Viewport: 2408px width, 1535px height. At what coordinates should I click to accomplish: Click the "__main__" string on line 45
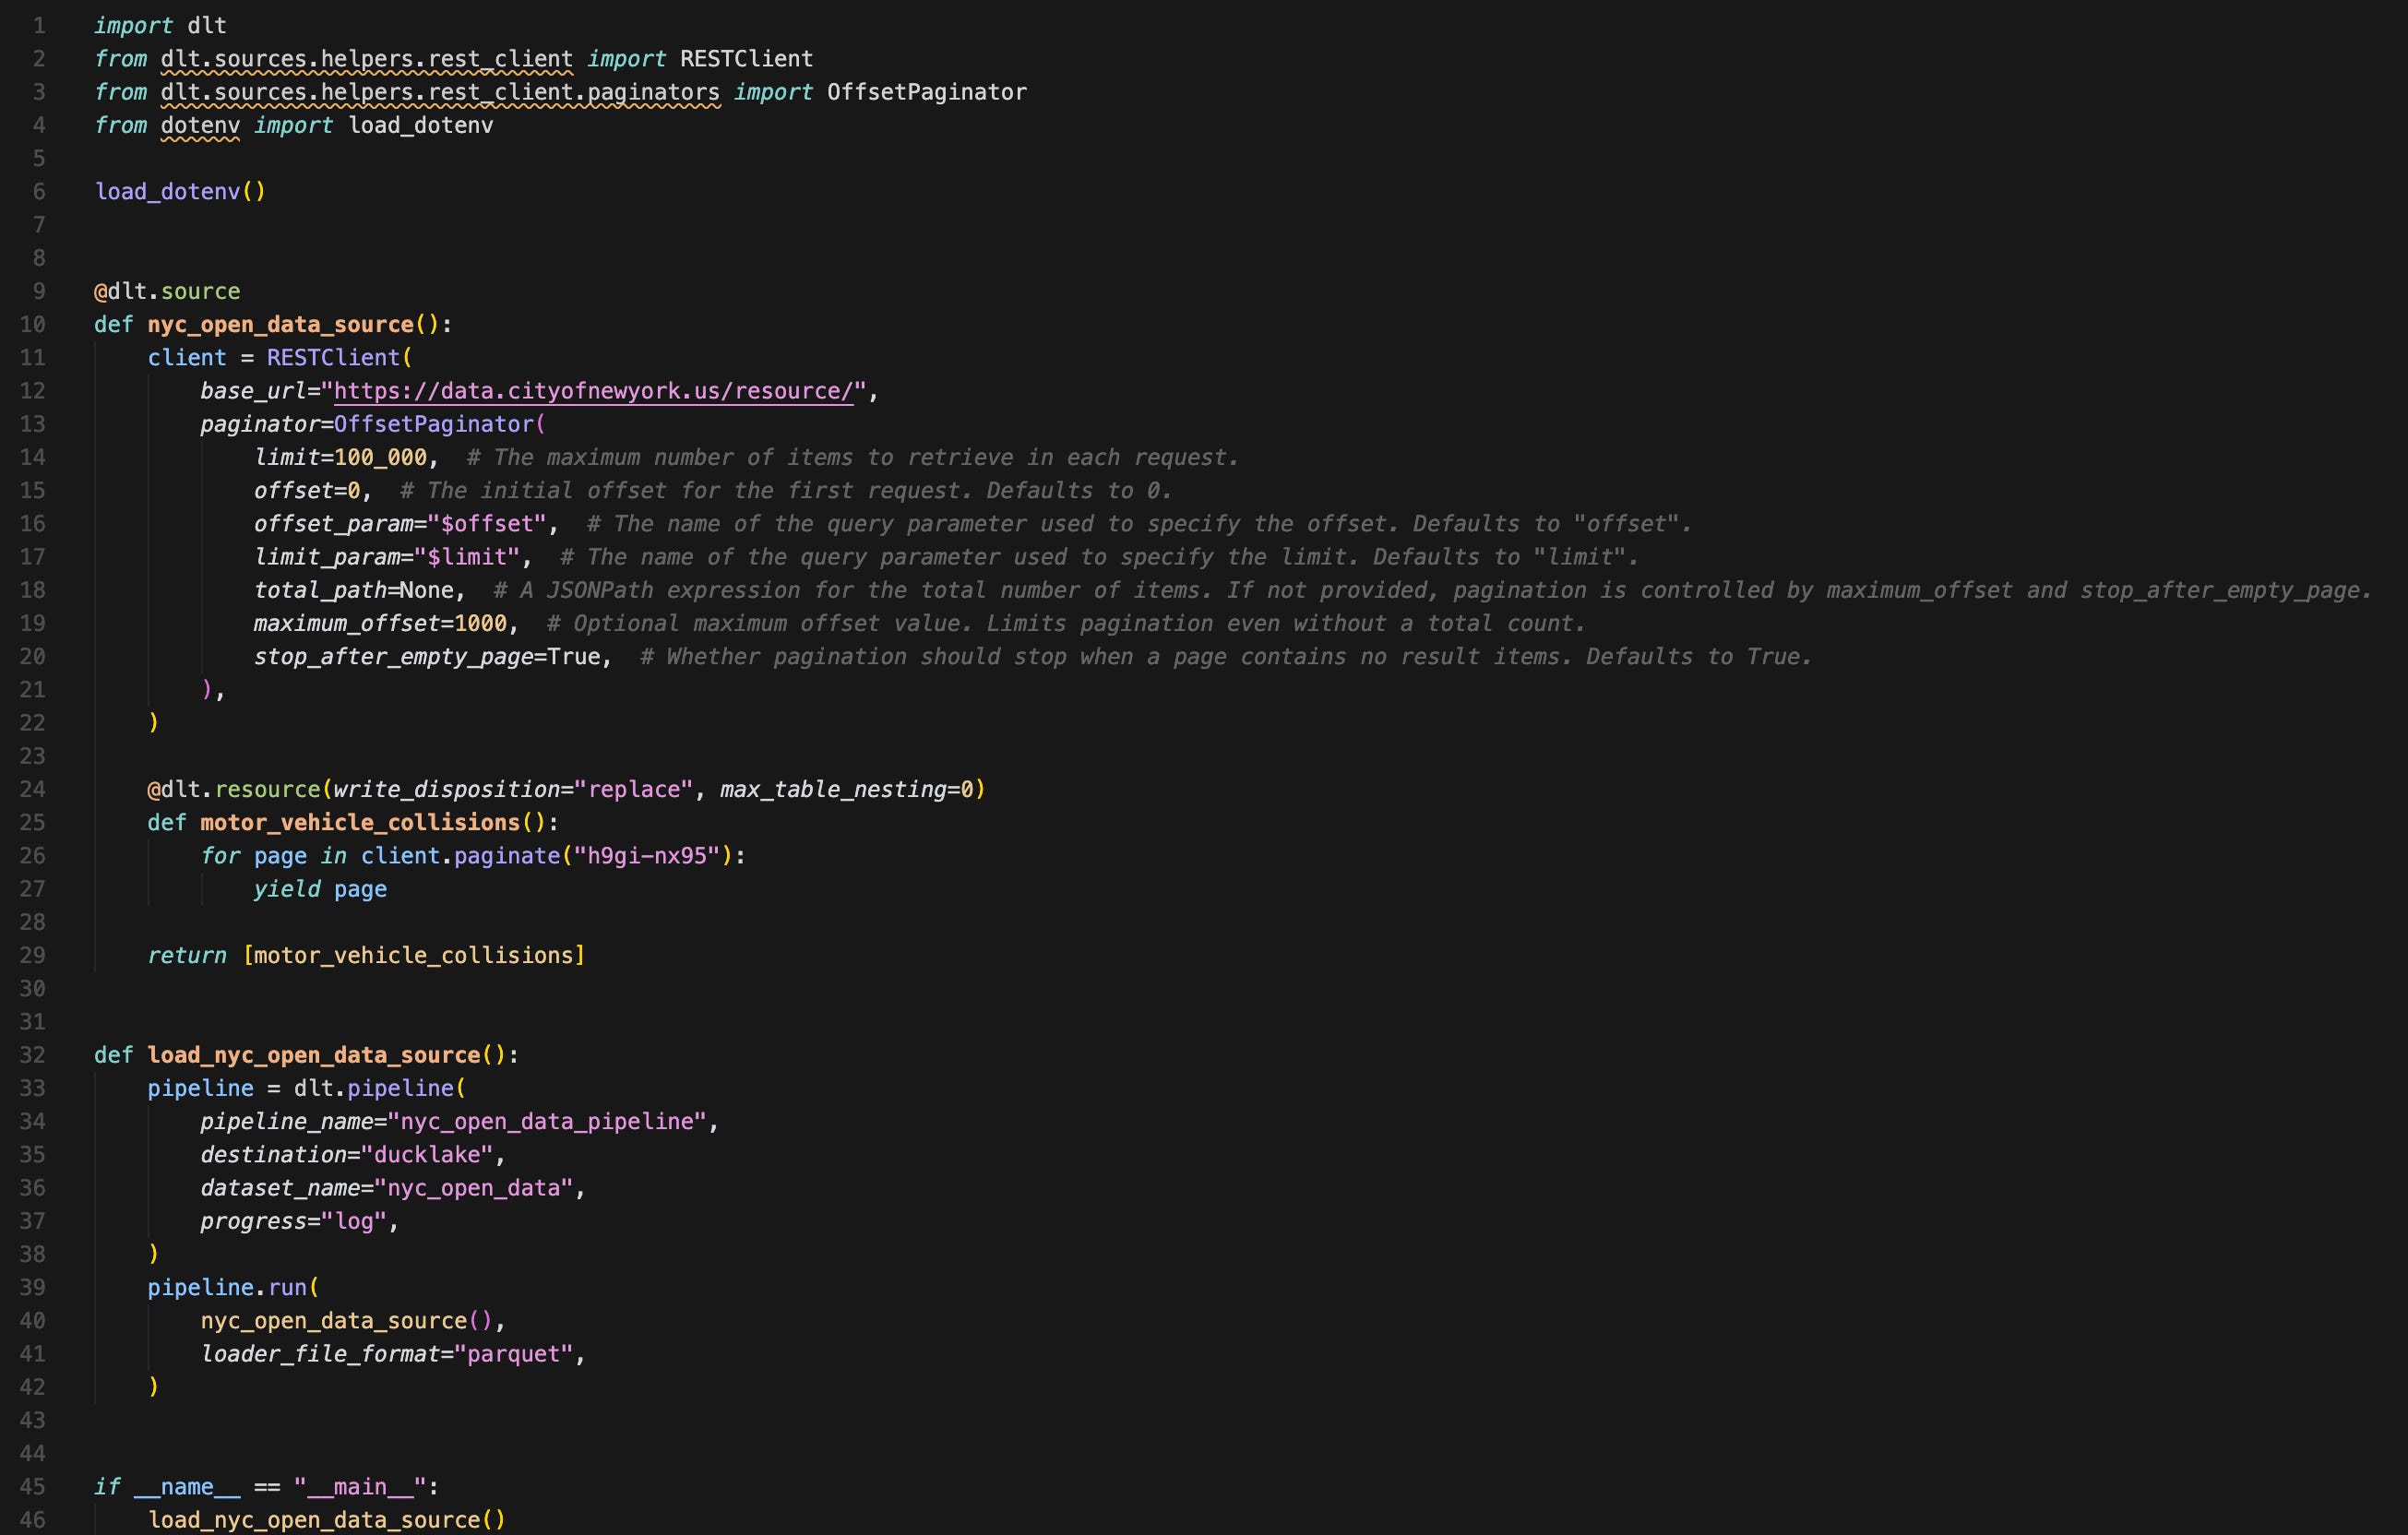[x=360, y=1487]
